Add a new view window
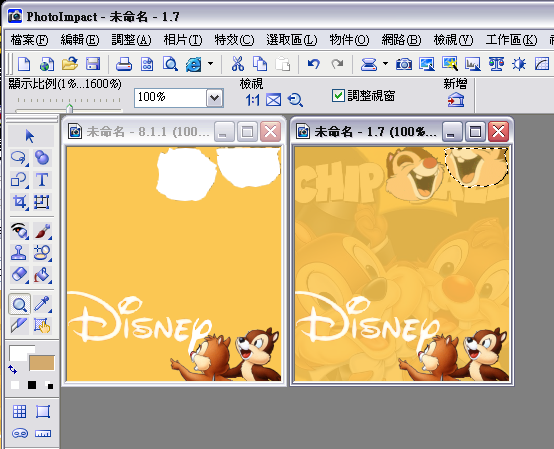The width and height of the screenshot is (554, 449). point(456,100)
